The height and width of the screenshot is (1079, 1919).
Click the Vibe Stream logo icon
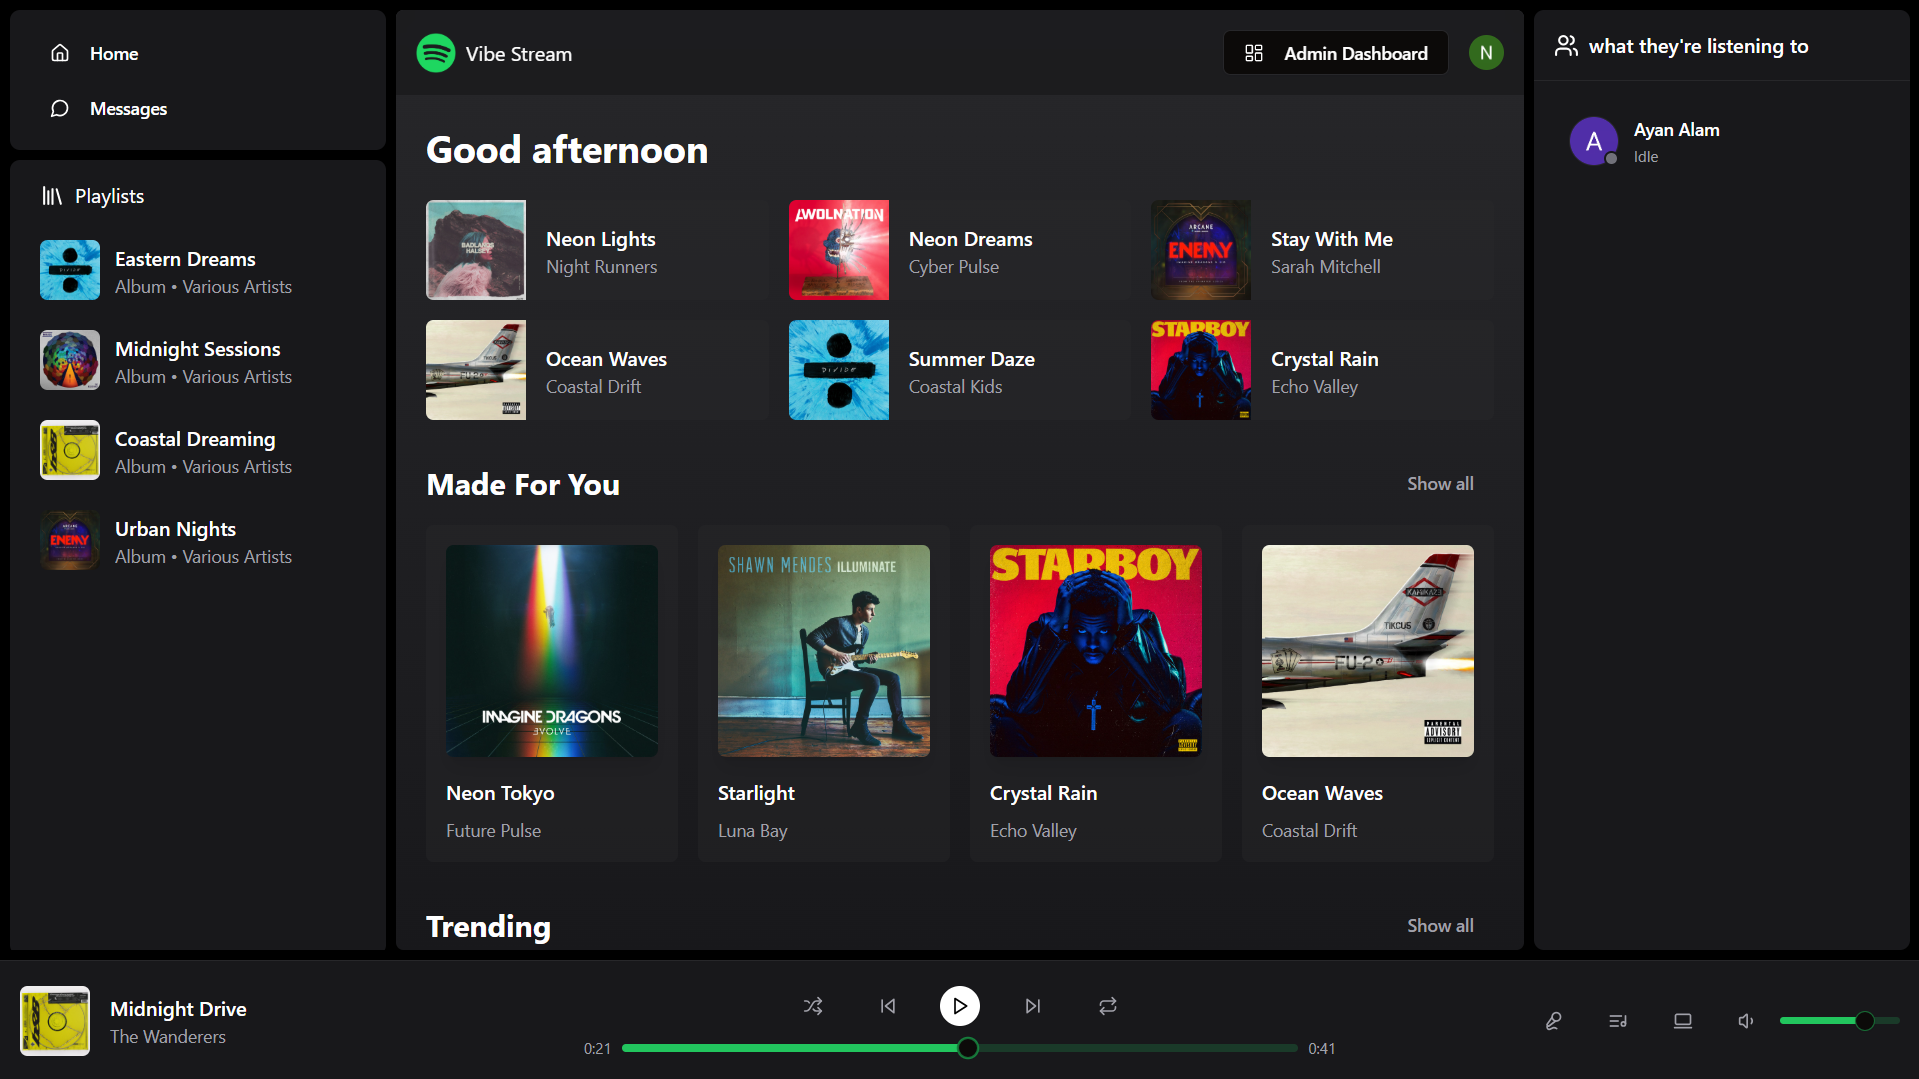point(436,53)
